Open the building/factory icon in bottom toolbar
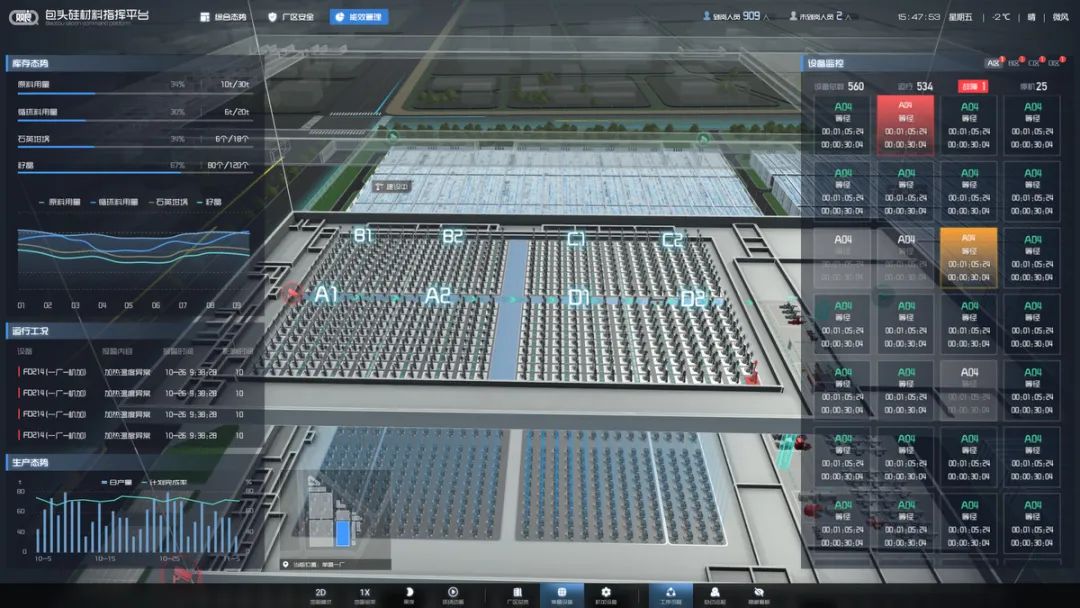This screenshot has height=608, width=1080. pos(517,593)
